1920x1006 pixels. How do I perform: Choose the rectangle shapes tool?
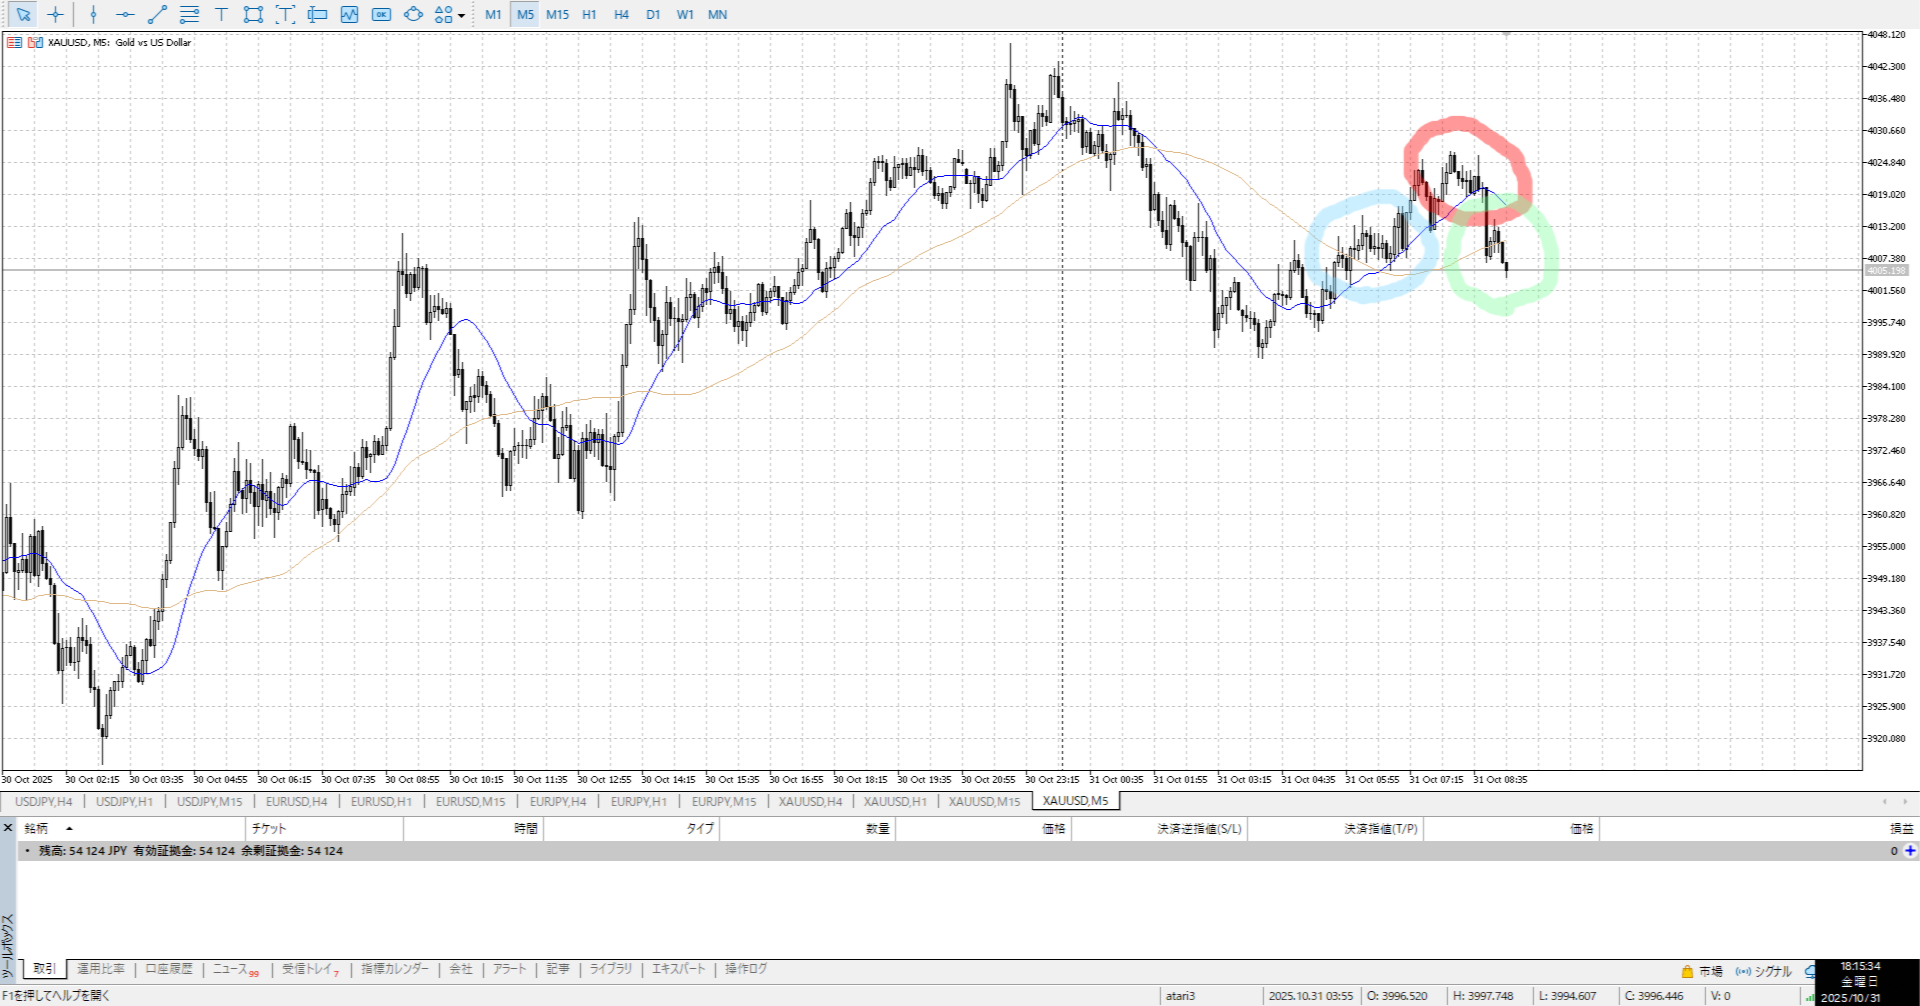click(253, 15)
